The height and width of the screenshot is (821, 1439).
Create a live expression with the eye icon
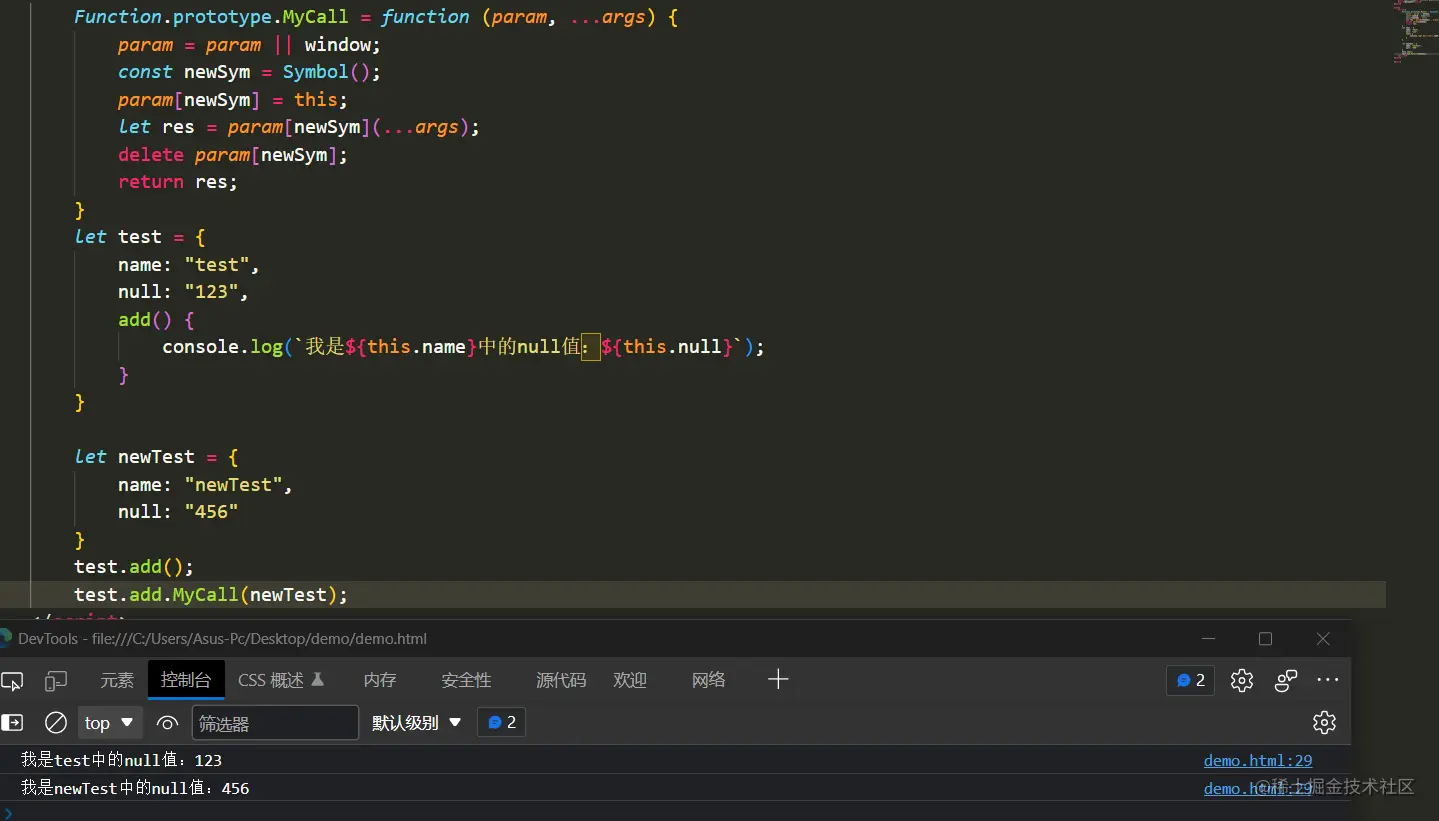tap(167, 723)
